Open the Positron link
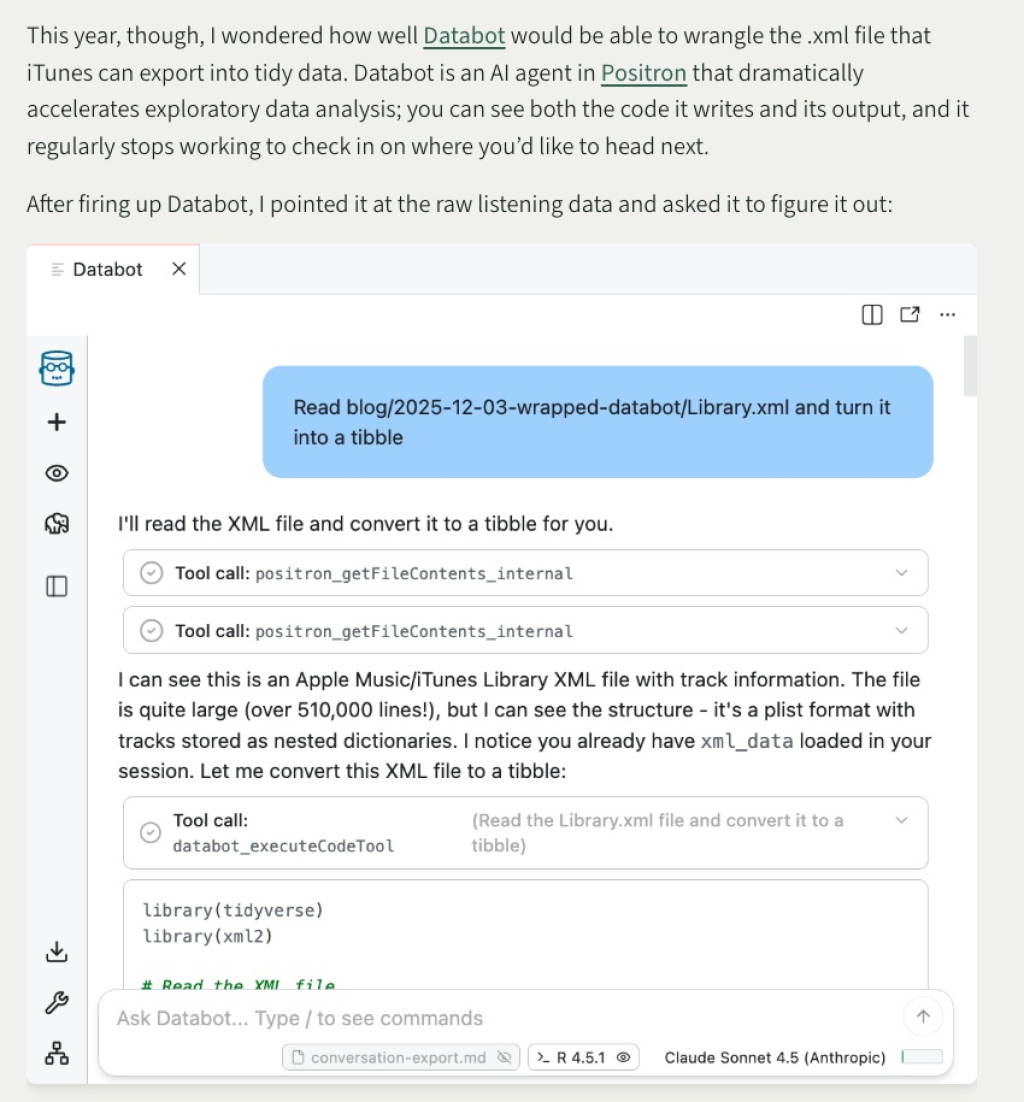This screenshot has width=1024, height=1102. click(643, 73)
